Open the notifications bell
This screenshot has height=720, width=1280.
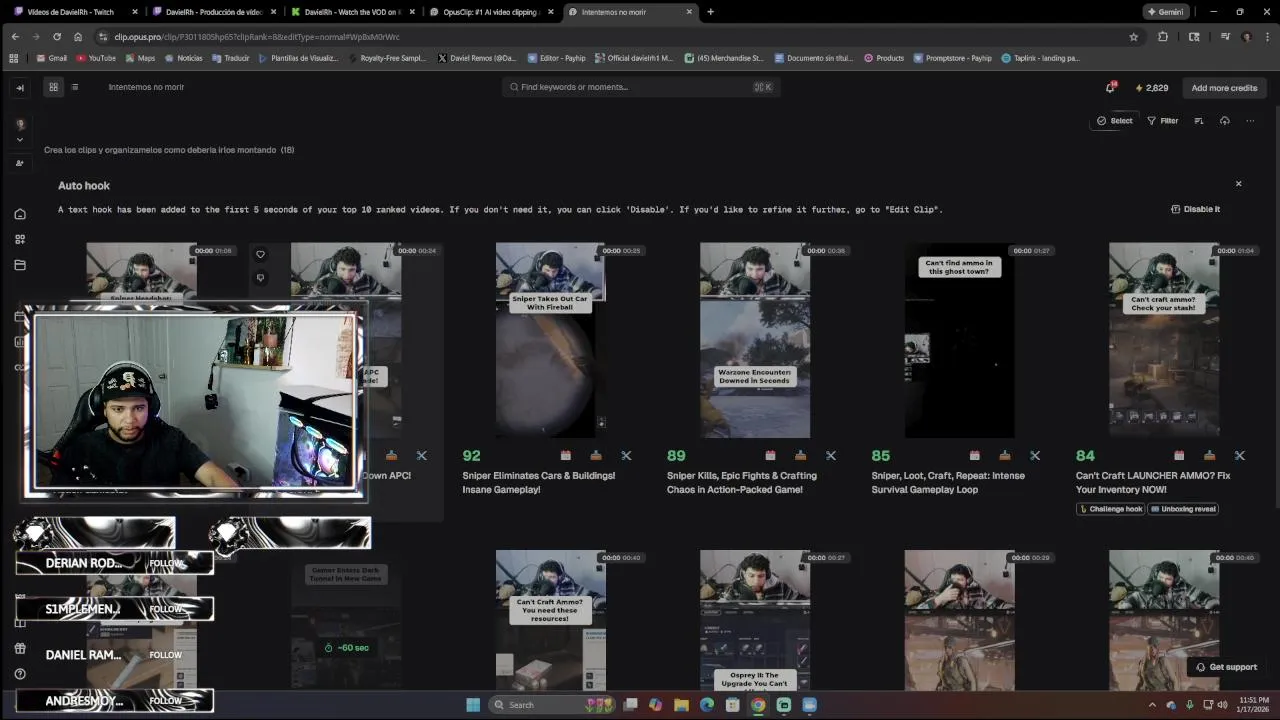tap(1110, 87)
